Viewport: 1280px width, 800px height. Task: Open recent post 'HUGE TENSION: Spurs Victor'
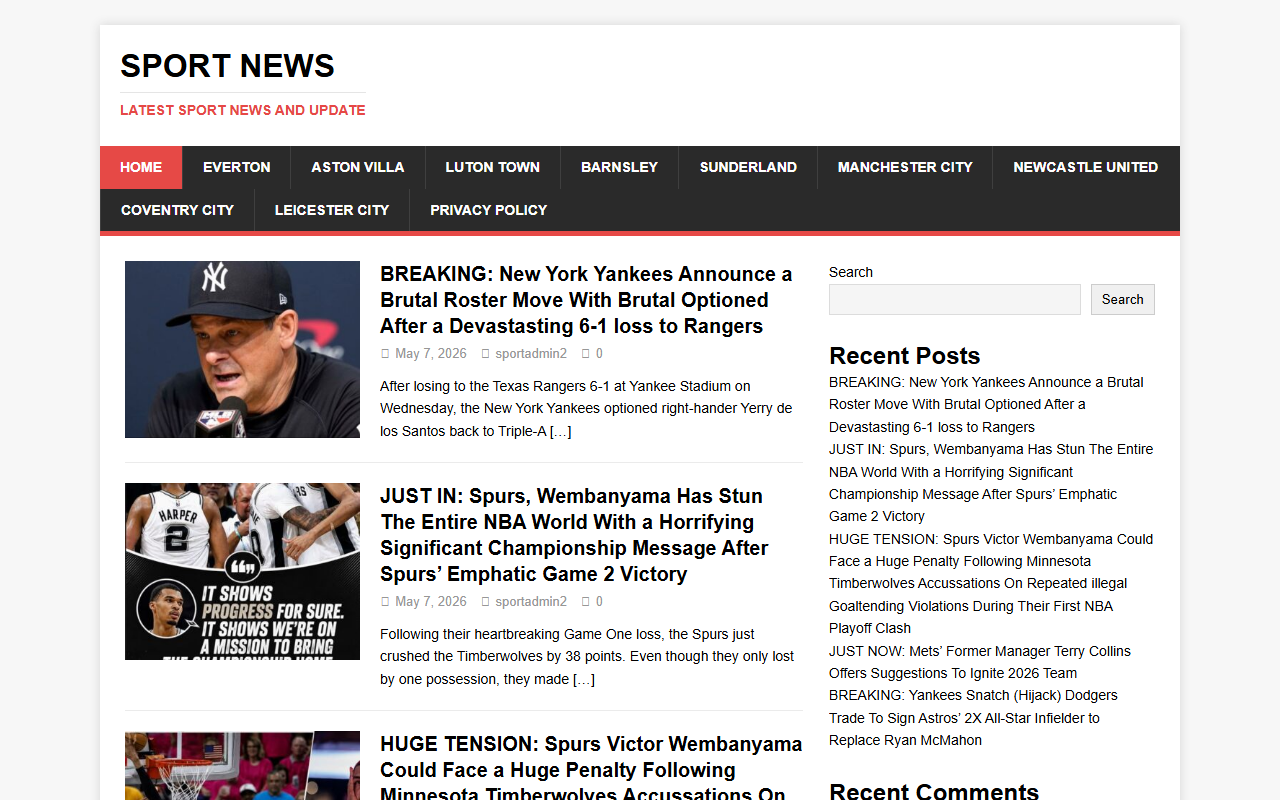click(991, 584)
